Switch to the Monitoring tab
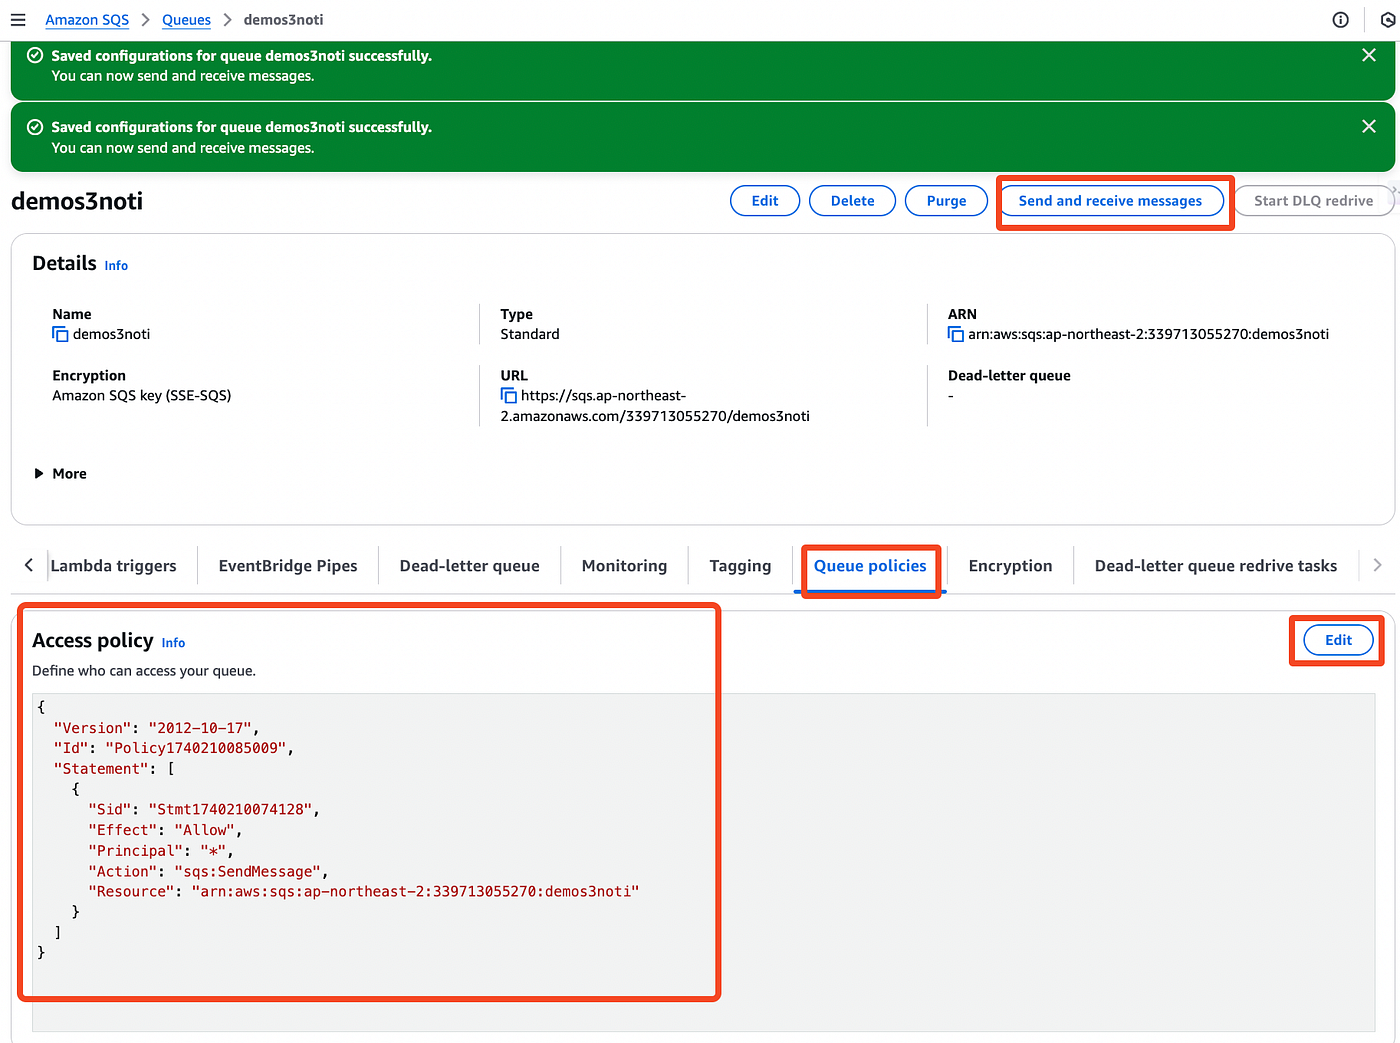The width and height of the screenshot is (1400, 1043). 624,566
